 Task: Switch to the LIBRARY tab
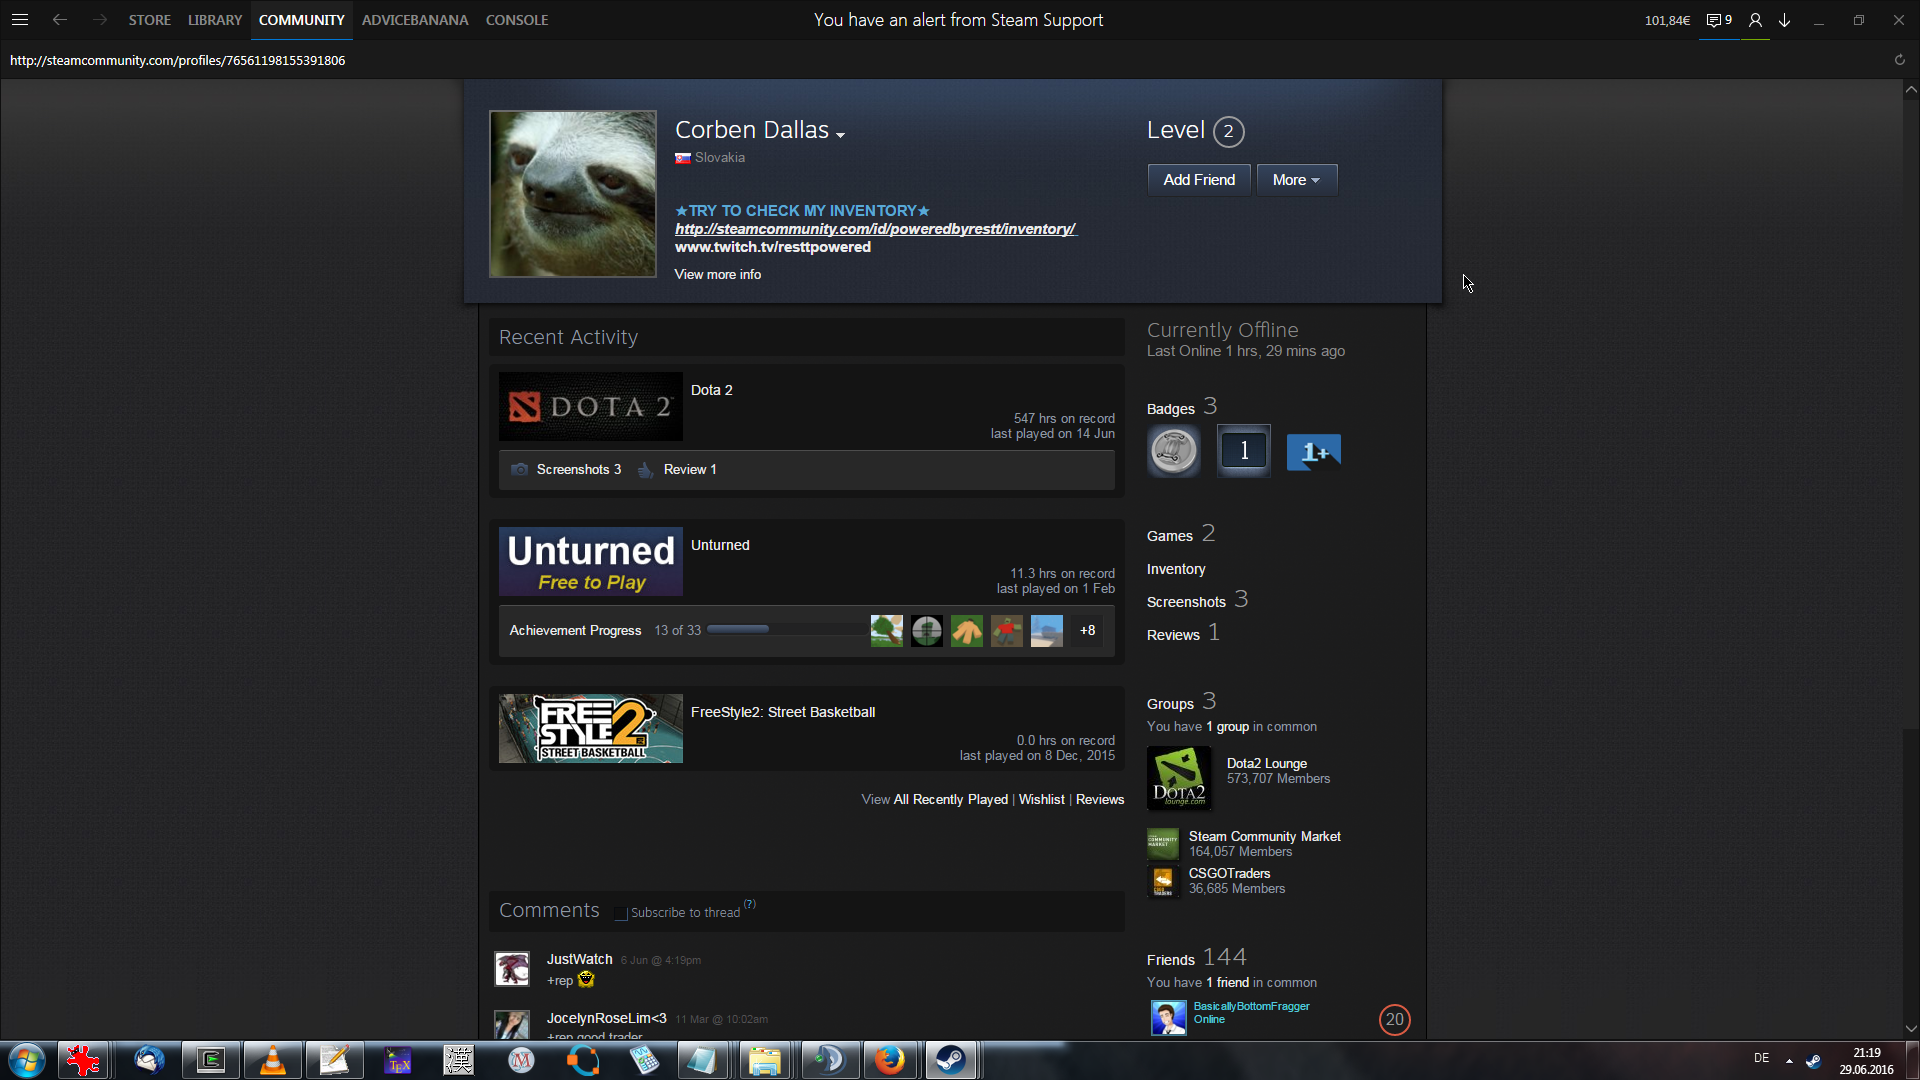pos(215,20)
